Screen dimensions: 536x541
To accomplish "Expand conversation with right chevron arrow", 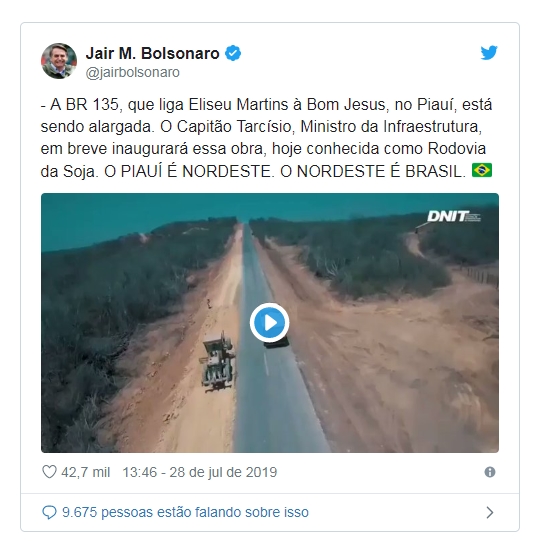I will click(x=489, y=512).
